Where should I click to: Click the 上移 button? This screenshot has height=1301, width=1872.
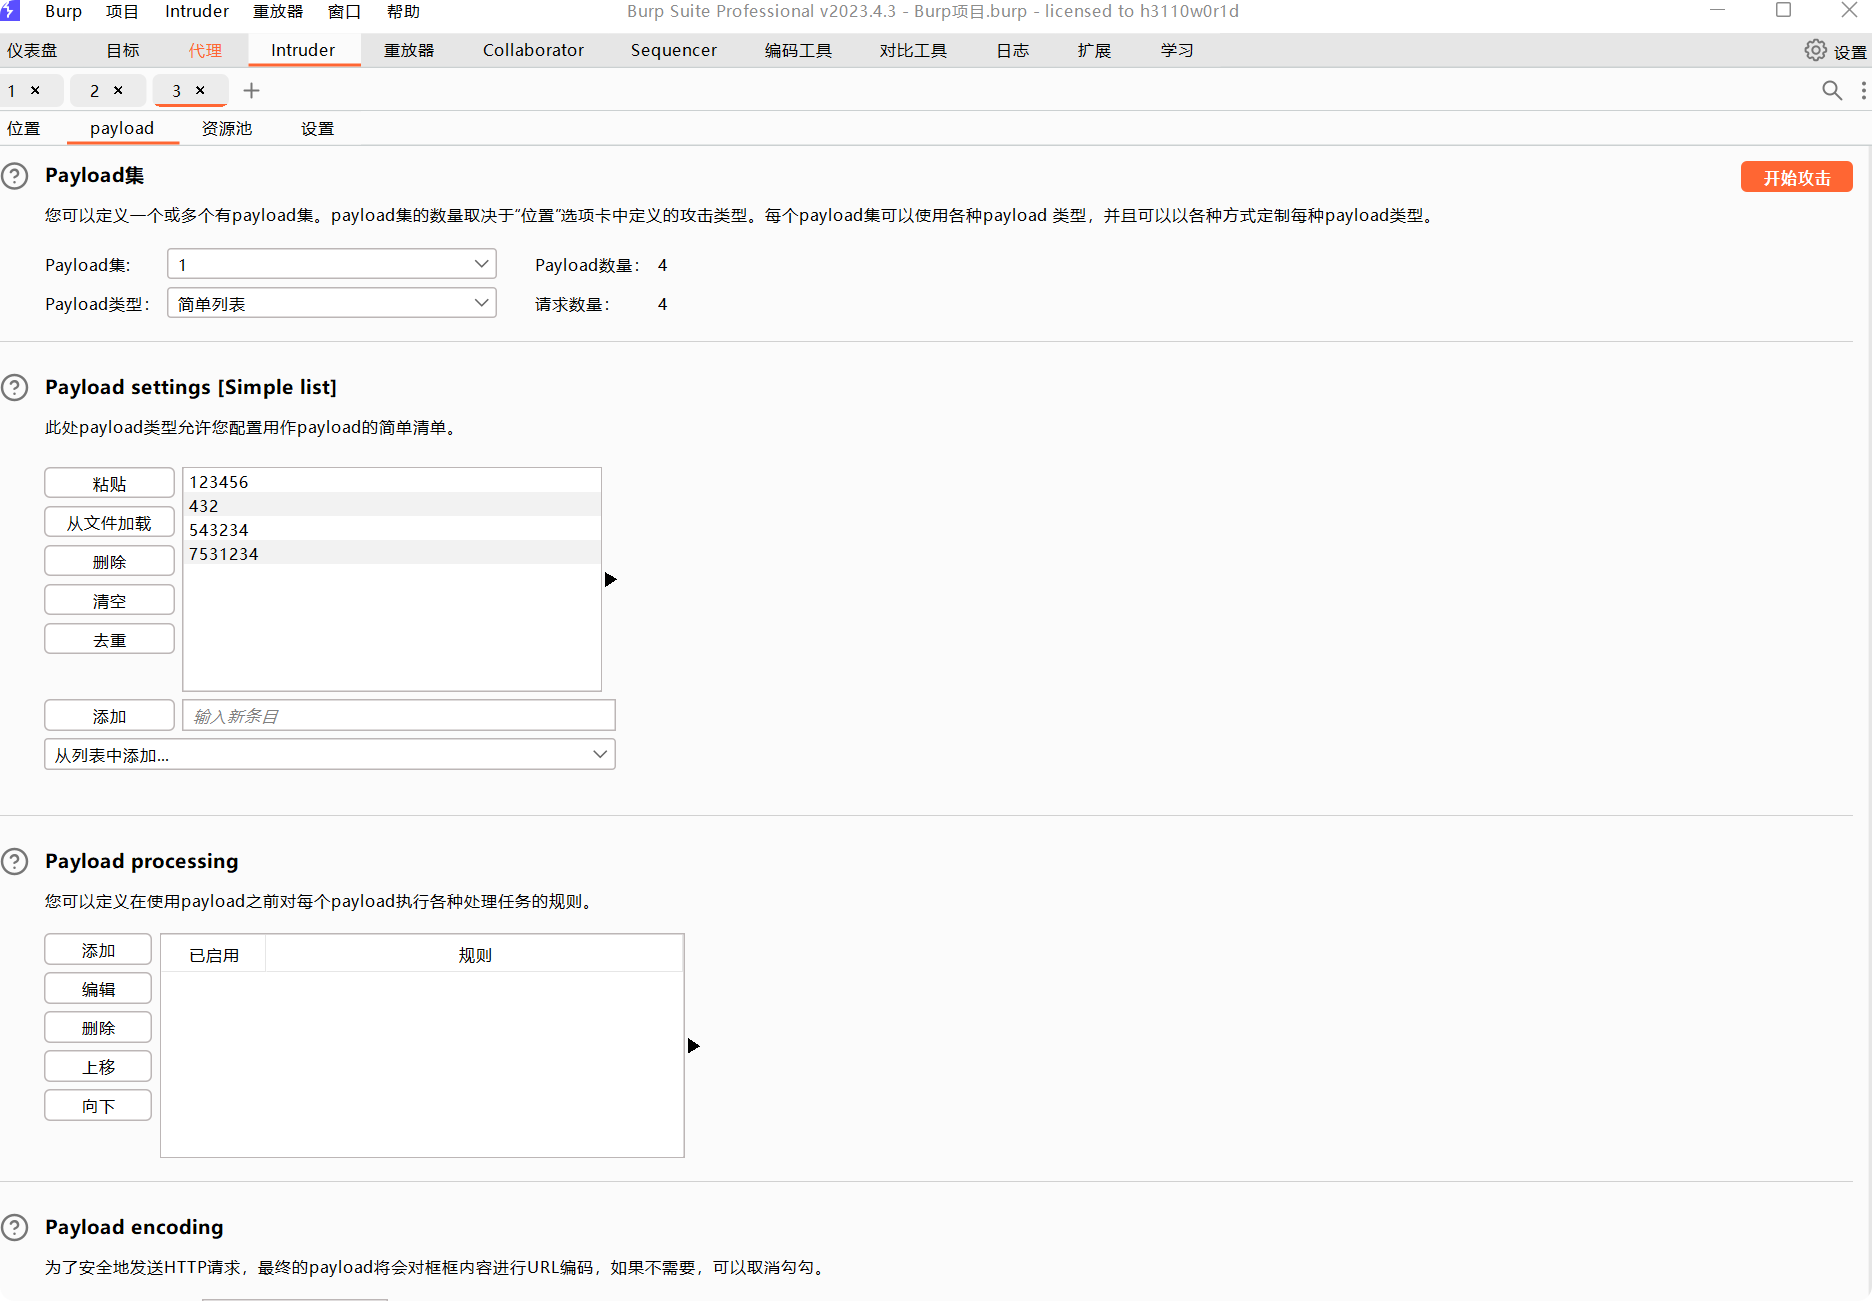click(x=98, y=1066)
